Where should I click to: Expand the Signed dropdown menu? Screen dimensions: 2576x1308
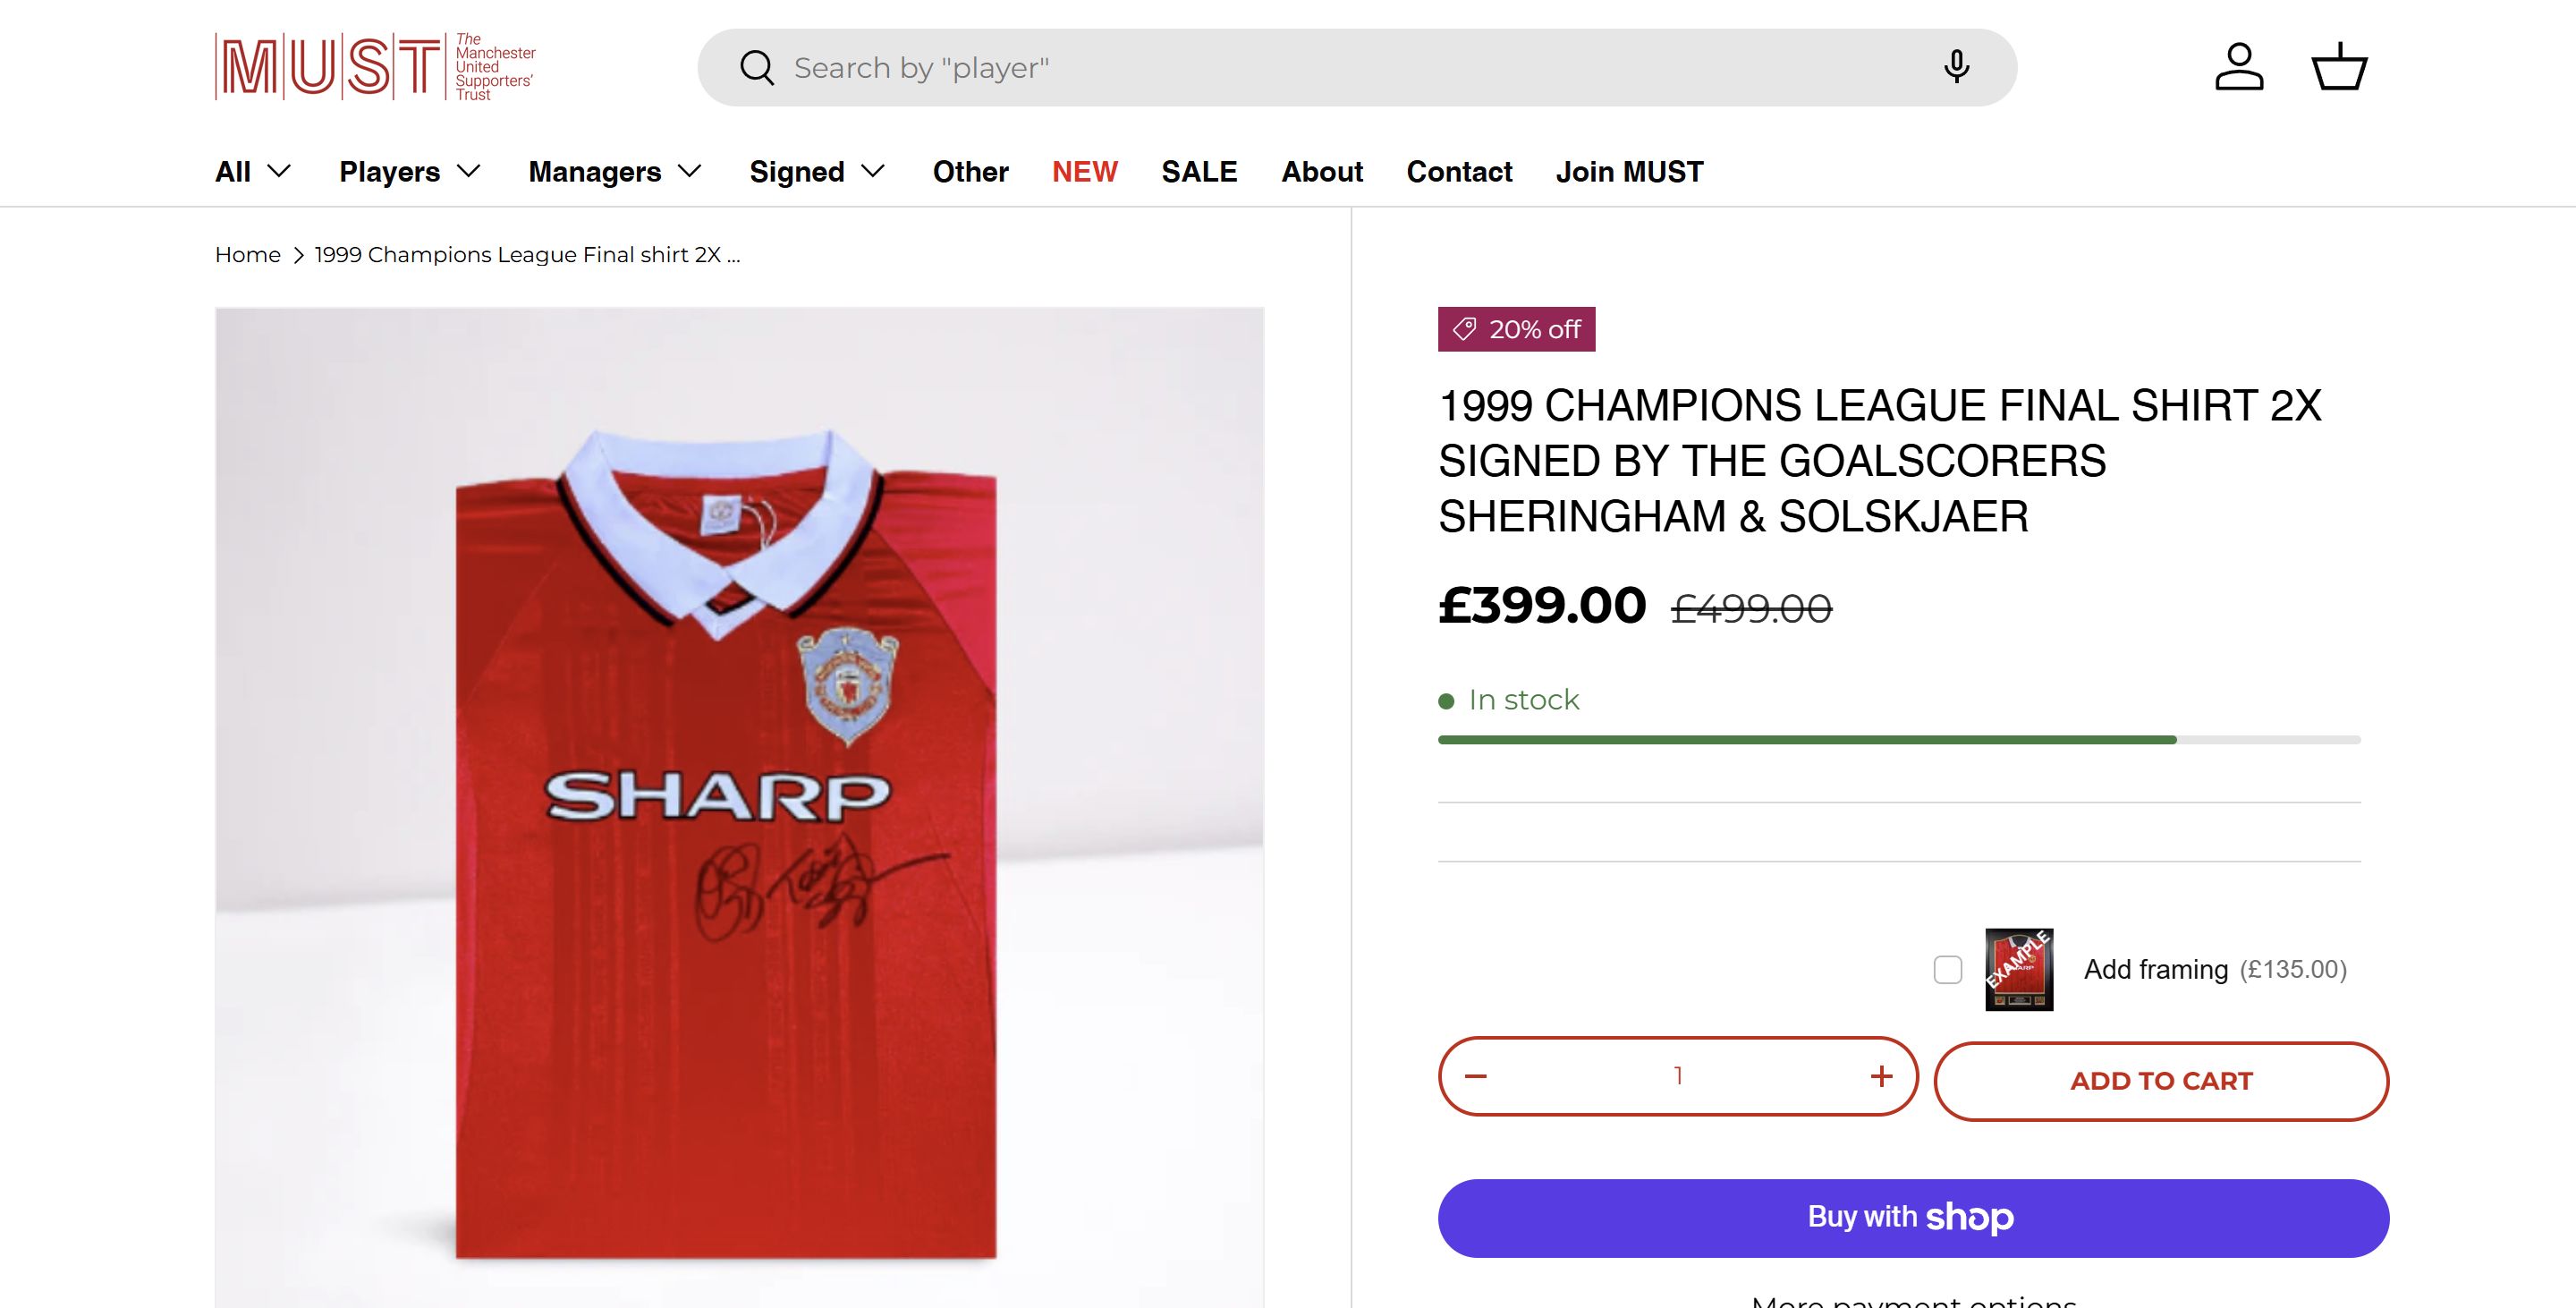(x=817, y=172)
